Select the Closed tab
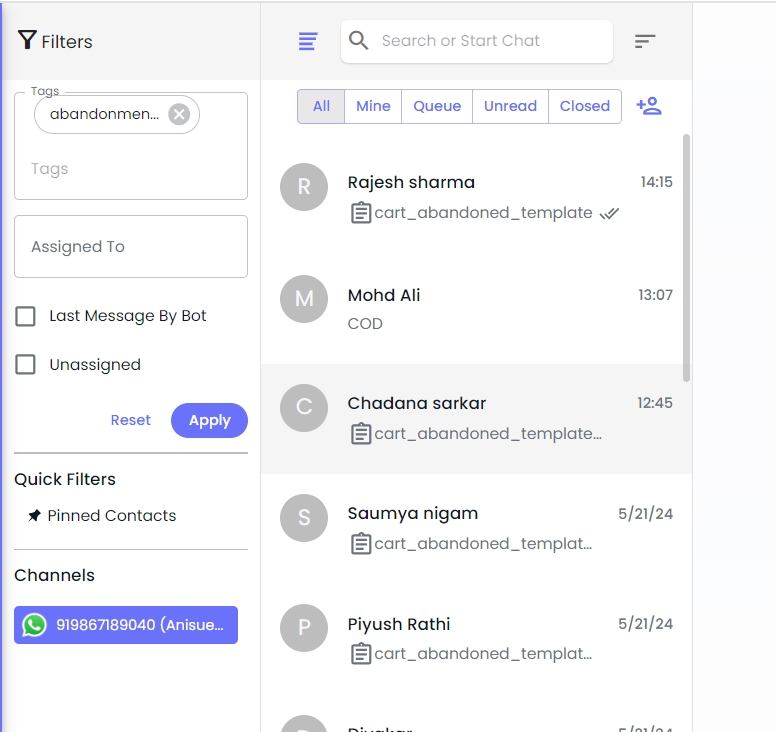This screenshot has width=776, height=732. (x=585, y=106)
